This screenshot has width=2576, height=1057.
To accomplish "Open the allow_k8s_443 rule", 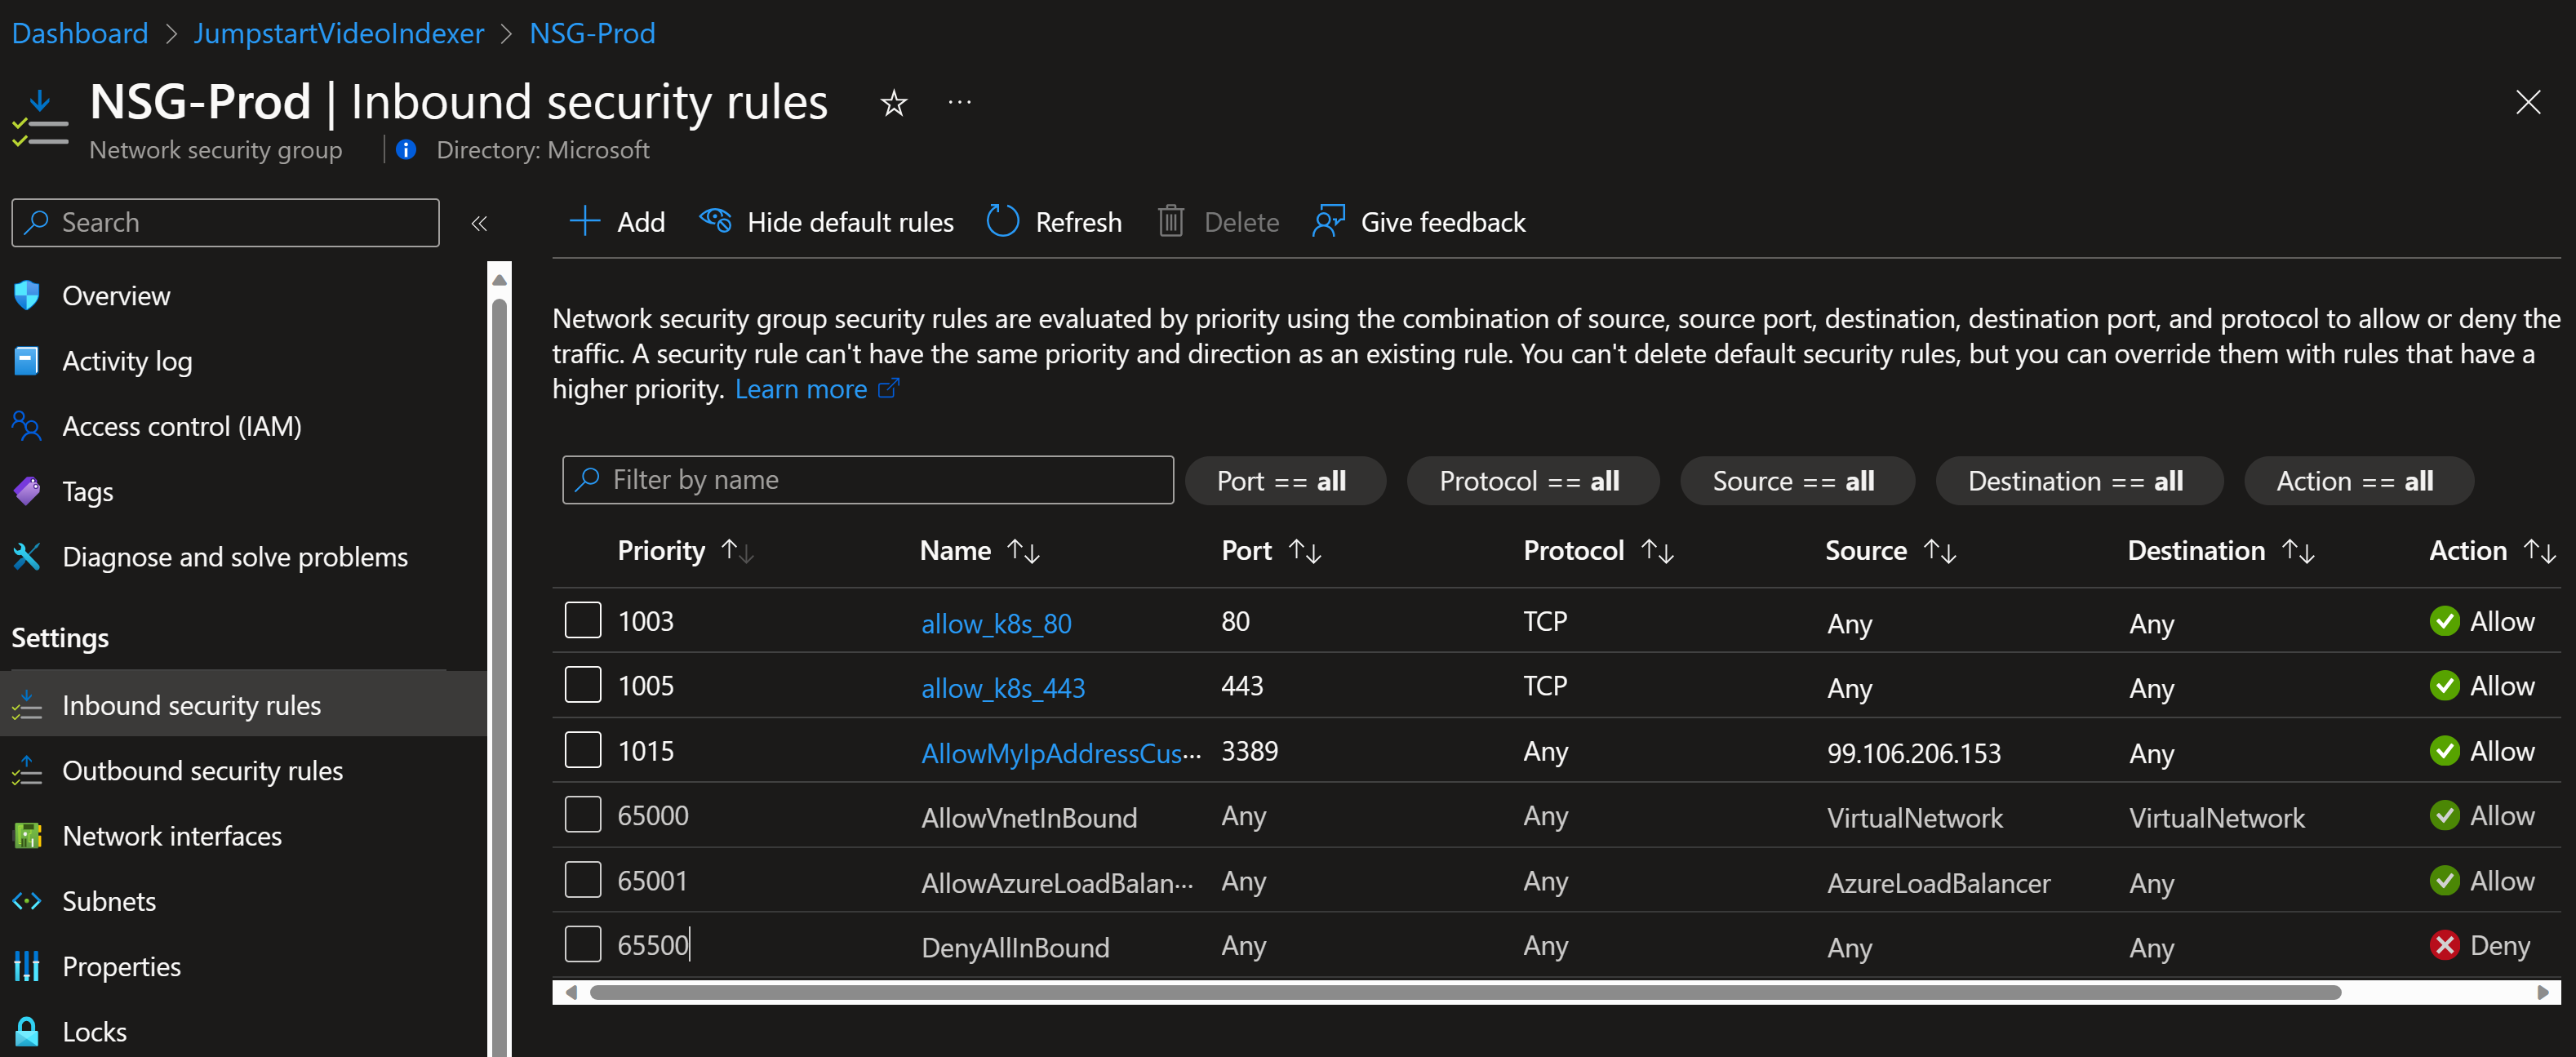I will [x=1003, y=688].
